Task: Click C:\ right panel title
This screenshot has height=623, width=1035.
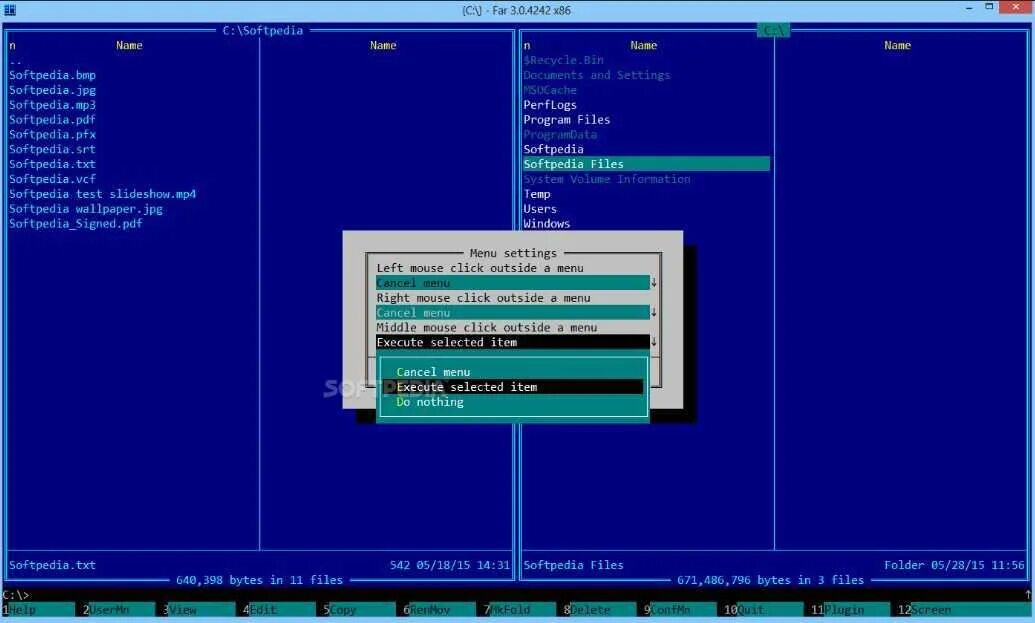Action: pos(773,30)
